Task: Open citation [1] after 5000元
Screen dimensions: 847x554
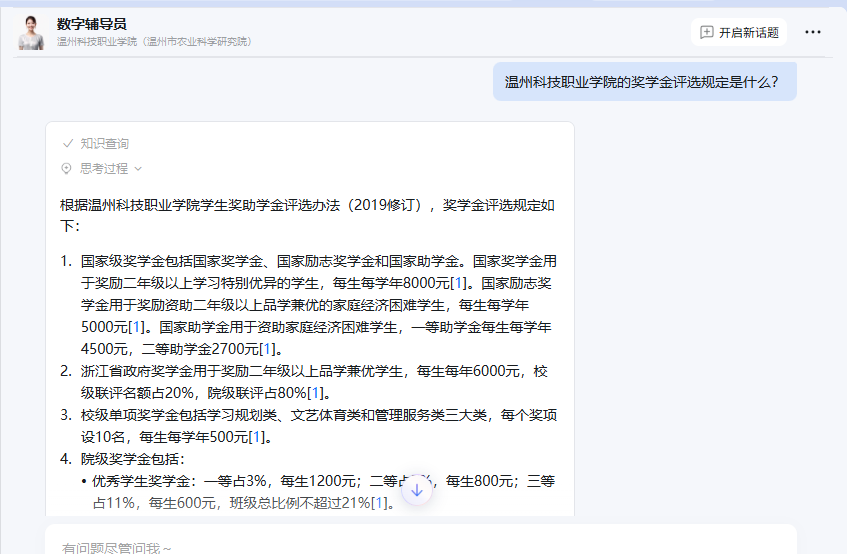Action: pyautogui.click(x=138, y=327)
